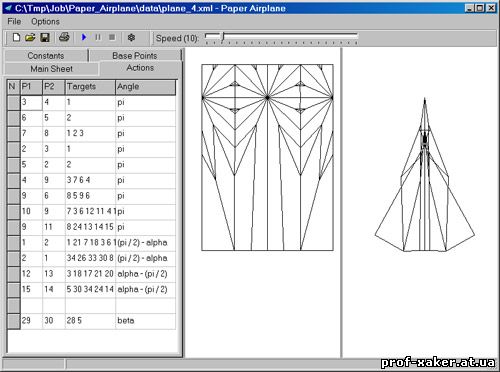Image resolution: width=500 pixels, height=372 pixels.
Task: Select the row header of first action row
Action: [14, 103]
